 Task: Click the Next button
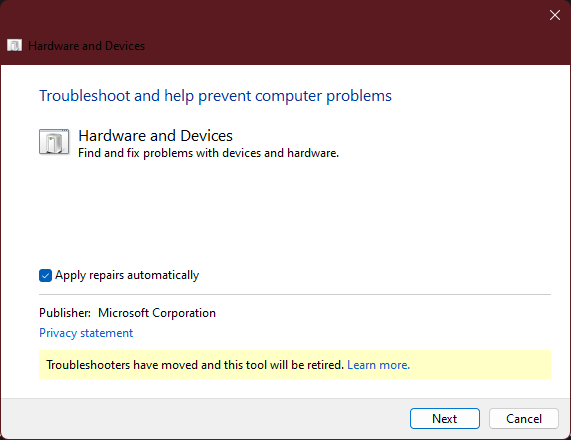tap(445, 419)
